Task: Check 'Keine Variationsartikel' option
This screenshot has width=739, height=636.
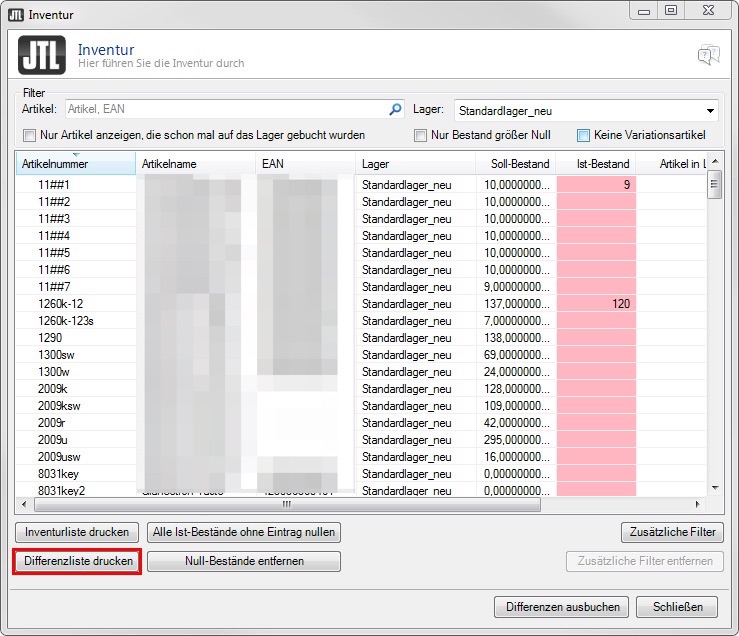Action: coord(583,136)
